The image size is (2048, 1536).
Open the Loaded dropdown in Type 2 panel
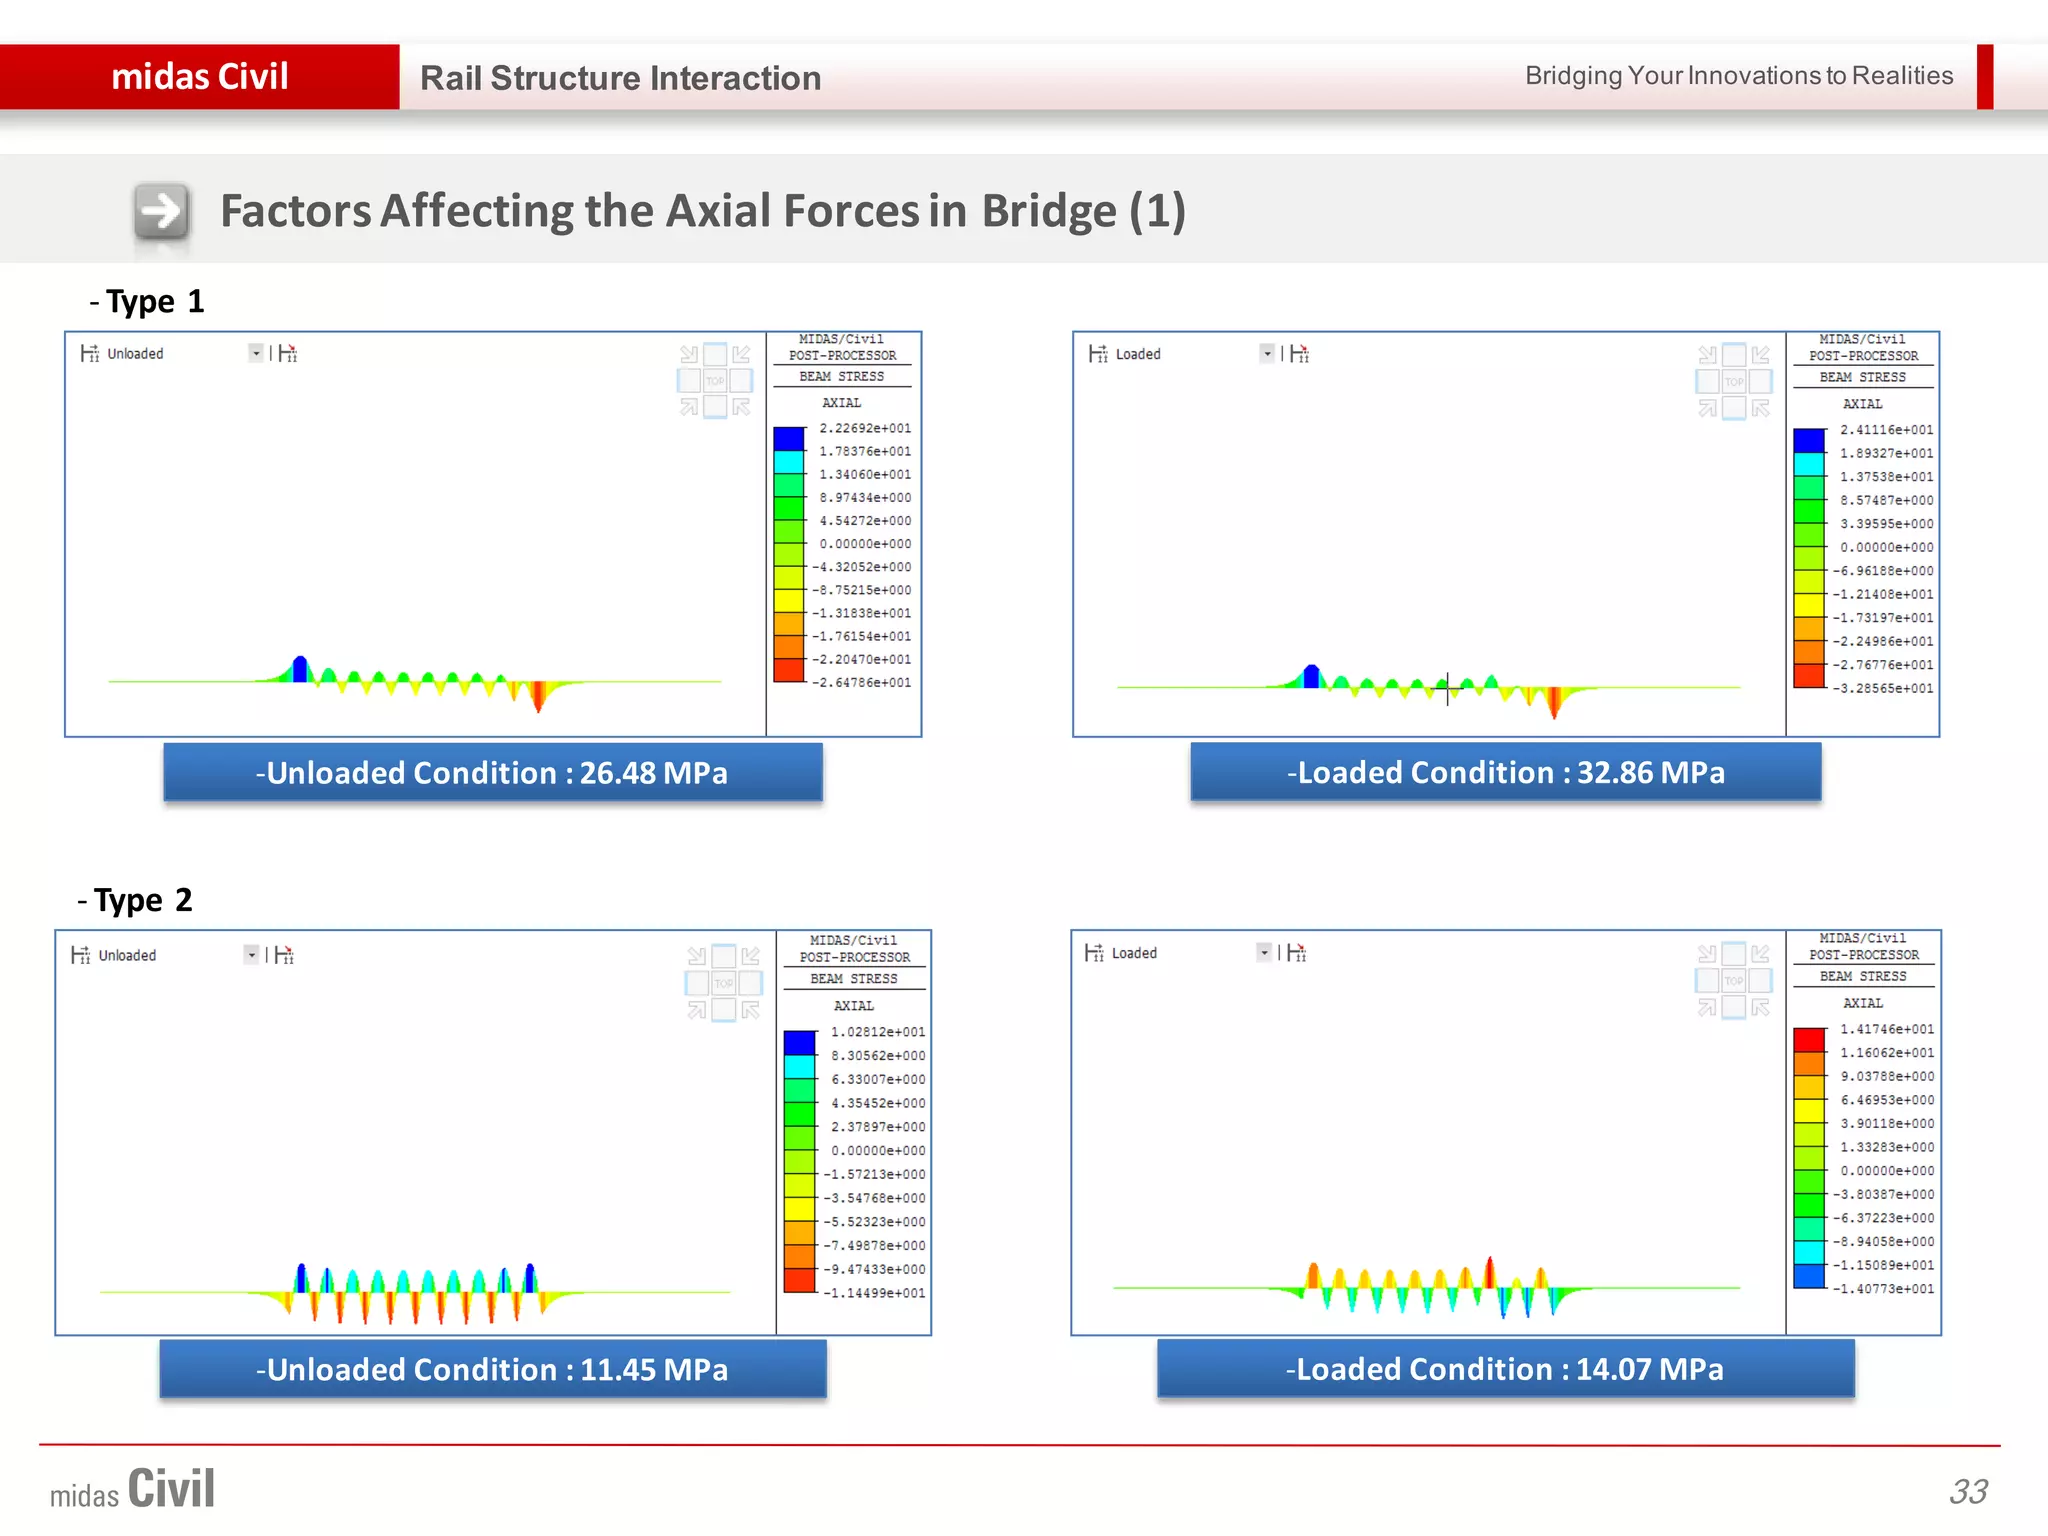[x=1264, y=953]
